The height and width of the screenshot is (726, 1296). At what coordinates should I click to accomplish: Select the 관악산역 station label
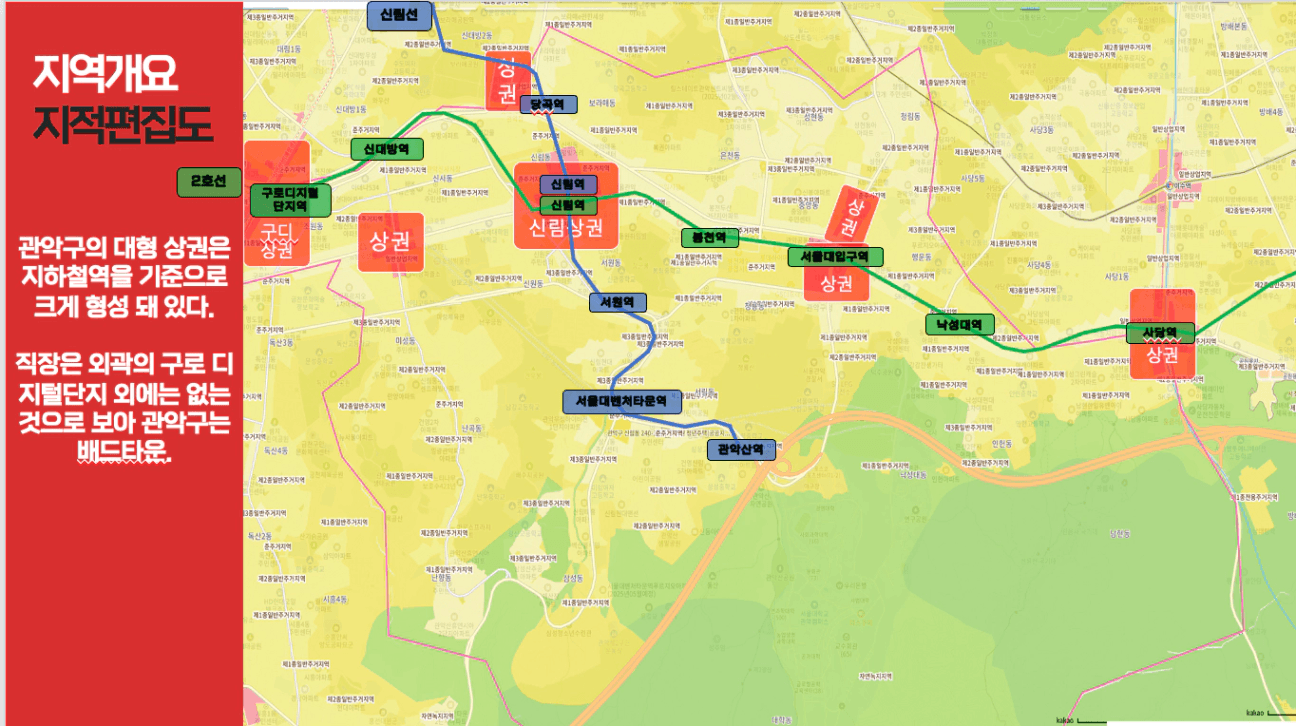point(741,451)
